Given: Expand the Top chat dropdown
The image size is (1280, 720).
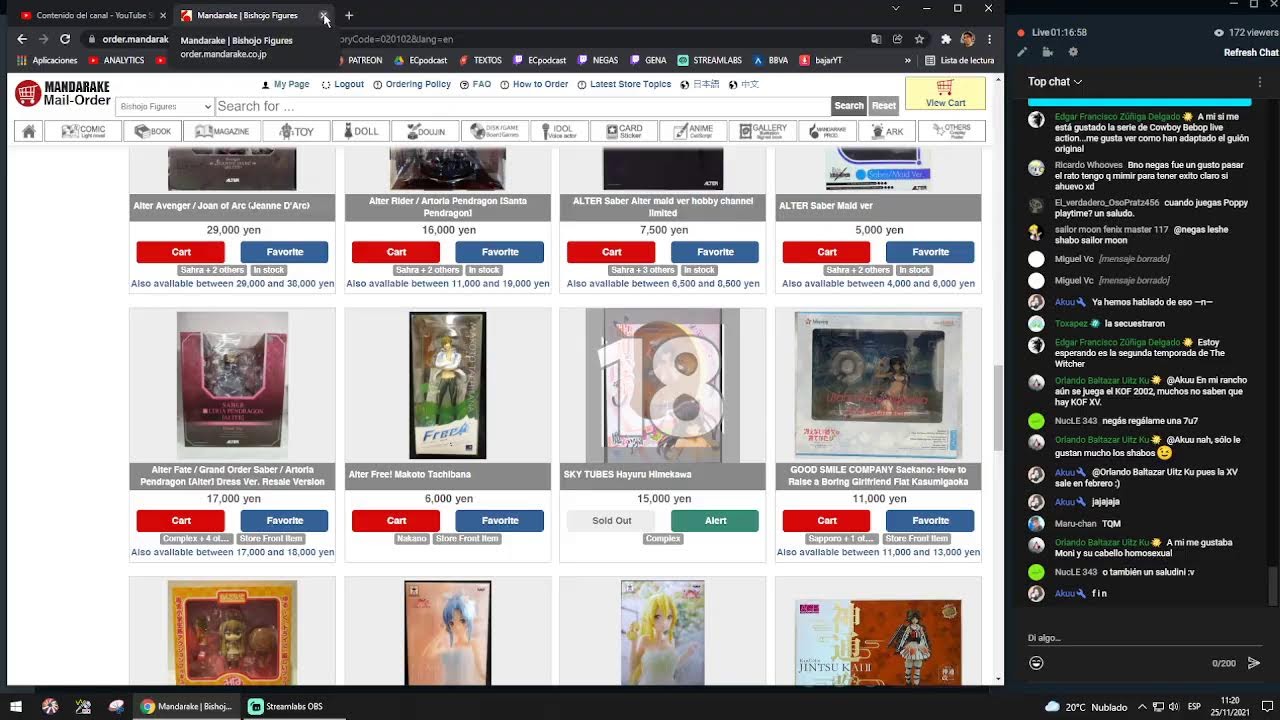Looking at the screenshot, I should 1055,81.
